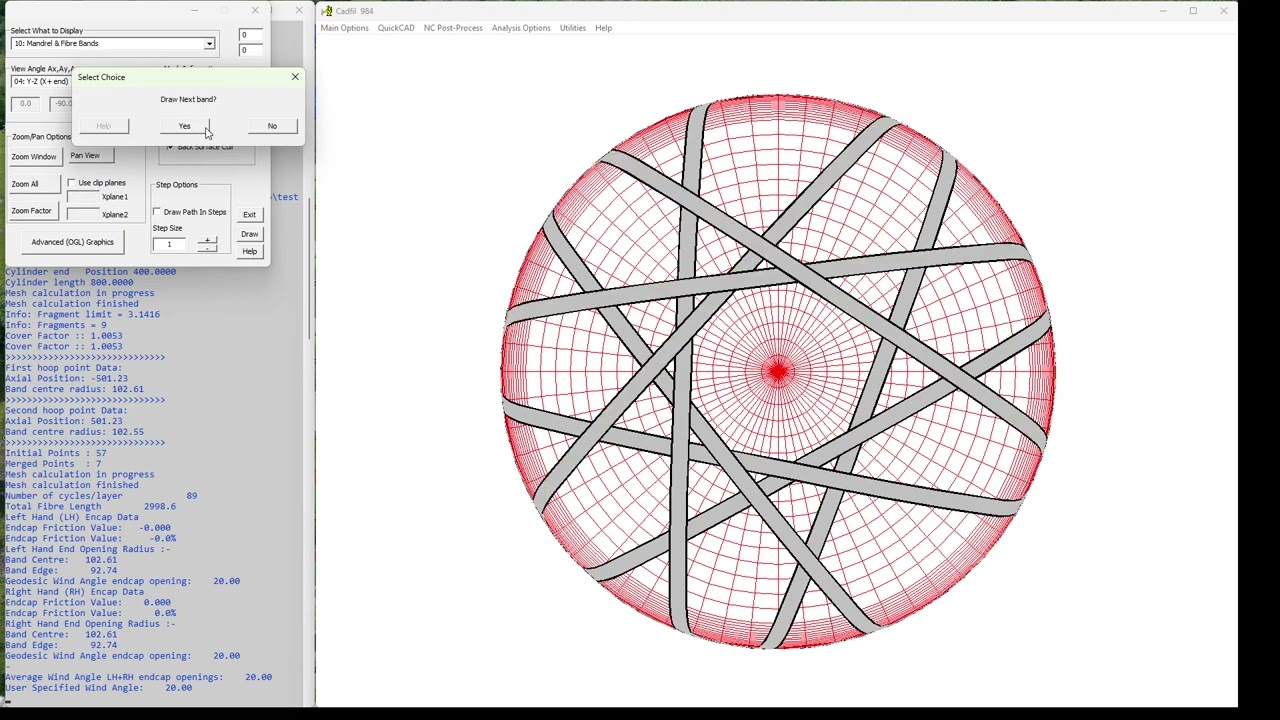This screenshot has width=1280, height=720.
Task: Minimize the Cadfil window
Action: pos(1163,11)
